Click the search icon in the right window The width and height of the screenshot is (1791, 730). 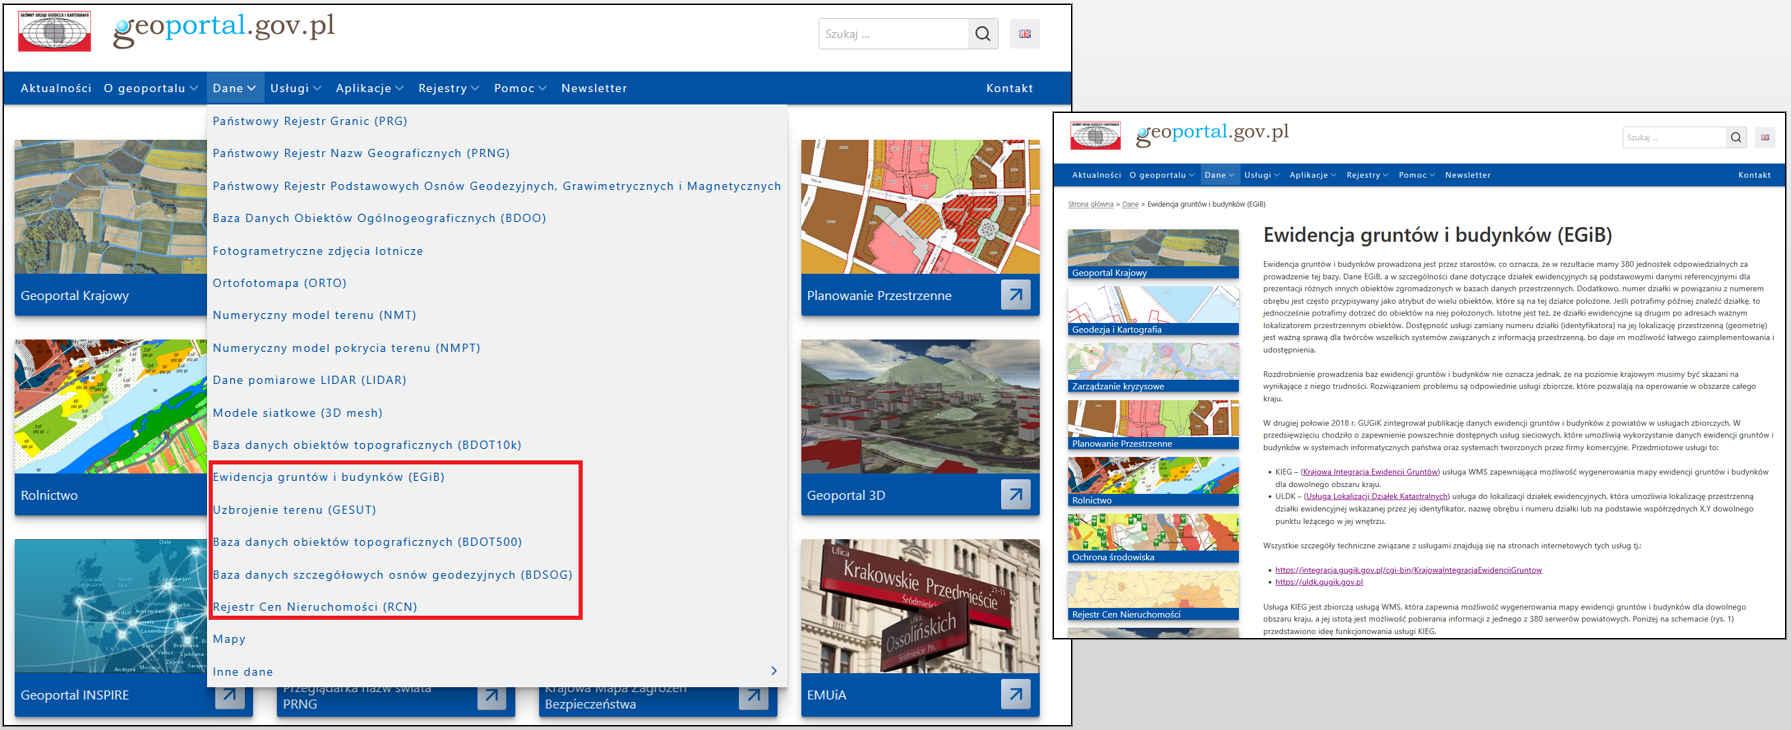pos(1736,138)
